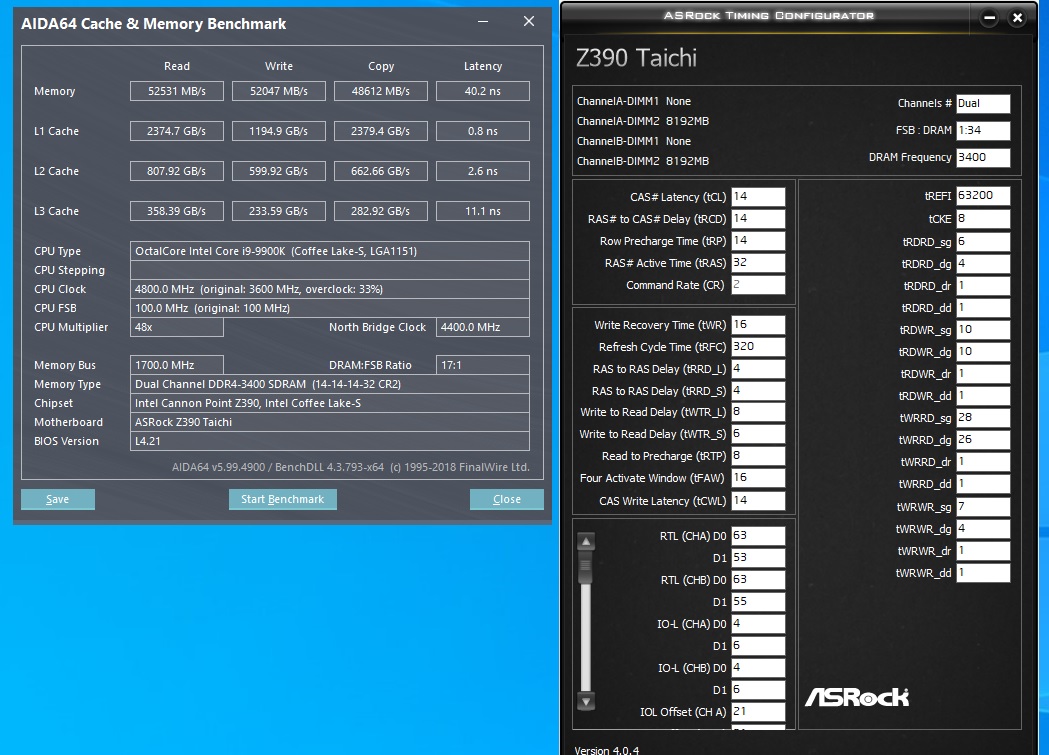The image size is (1049, 755).
Task: Click the IOL Offset (CH A) field
Action: click(758, 712)
